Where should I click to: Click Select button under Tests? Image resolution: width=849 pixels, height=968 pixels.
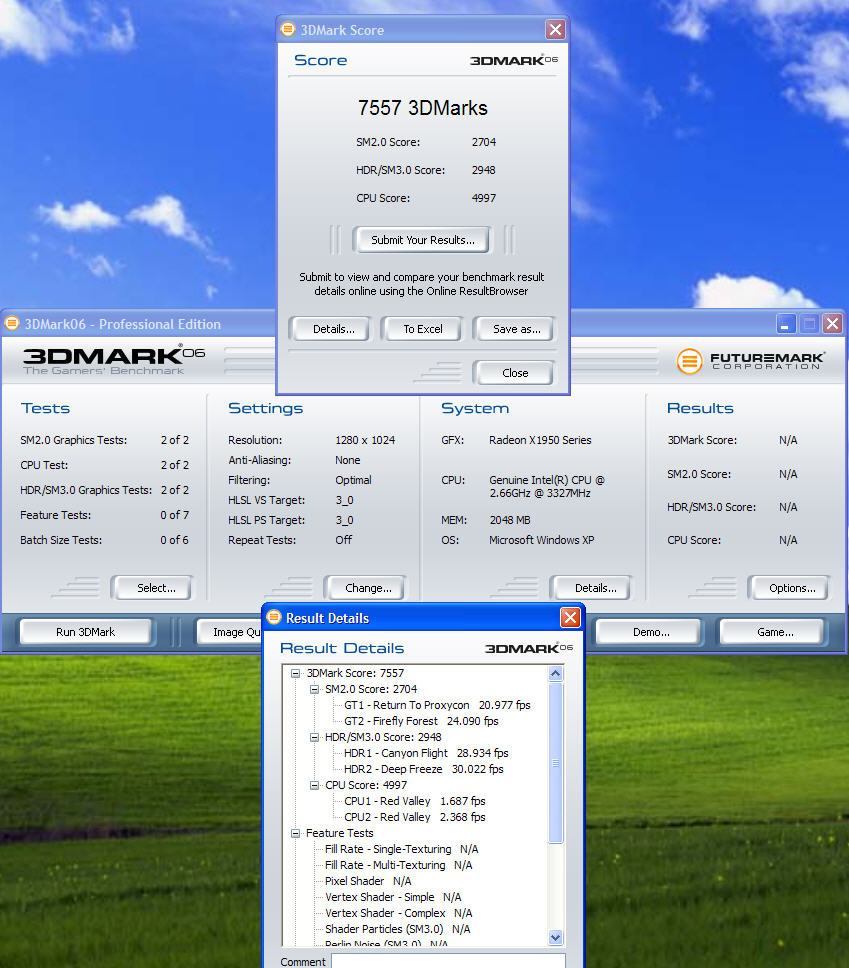(152, 588)
